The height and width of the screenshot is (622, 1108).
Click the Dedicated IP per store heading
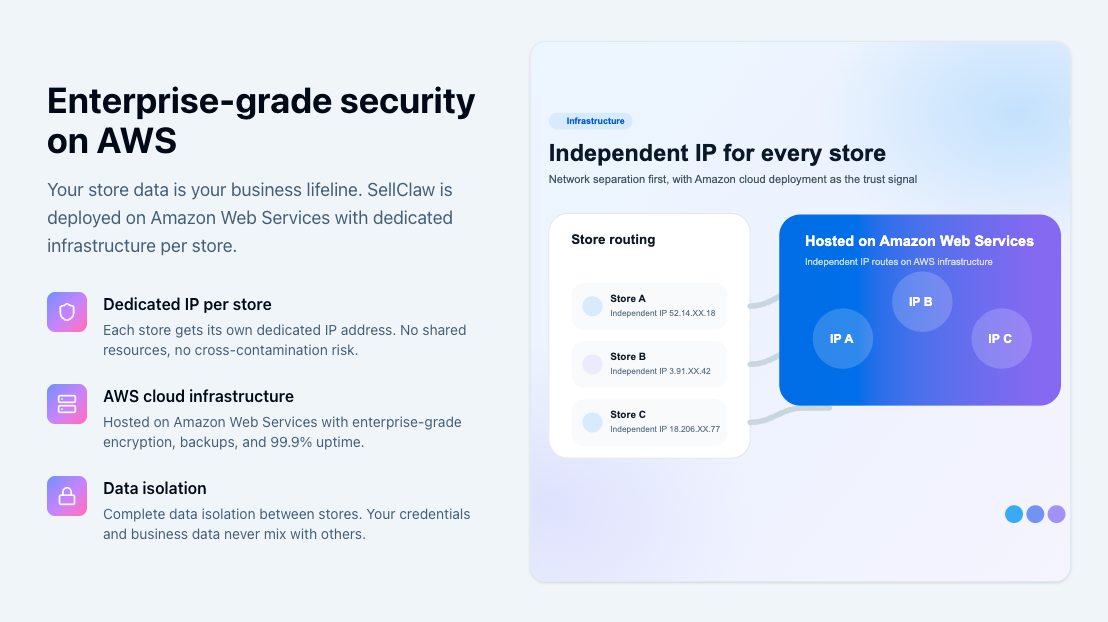pos(187,305)
